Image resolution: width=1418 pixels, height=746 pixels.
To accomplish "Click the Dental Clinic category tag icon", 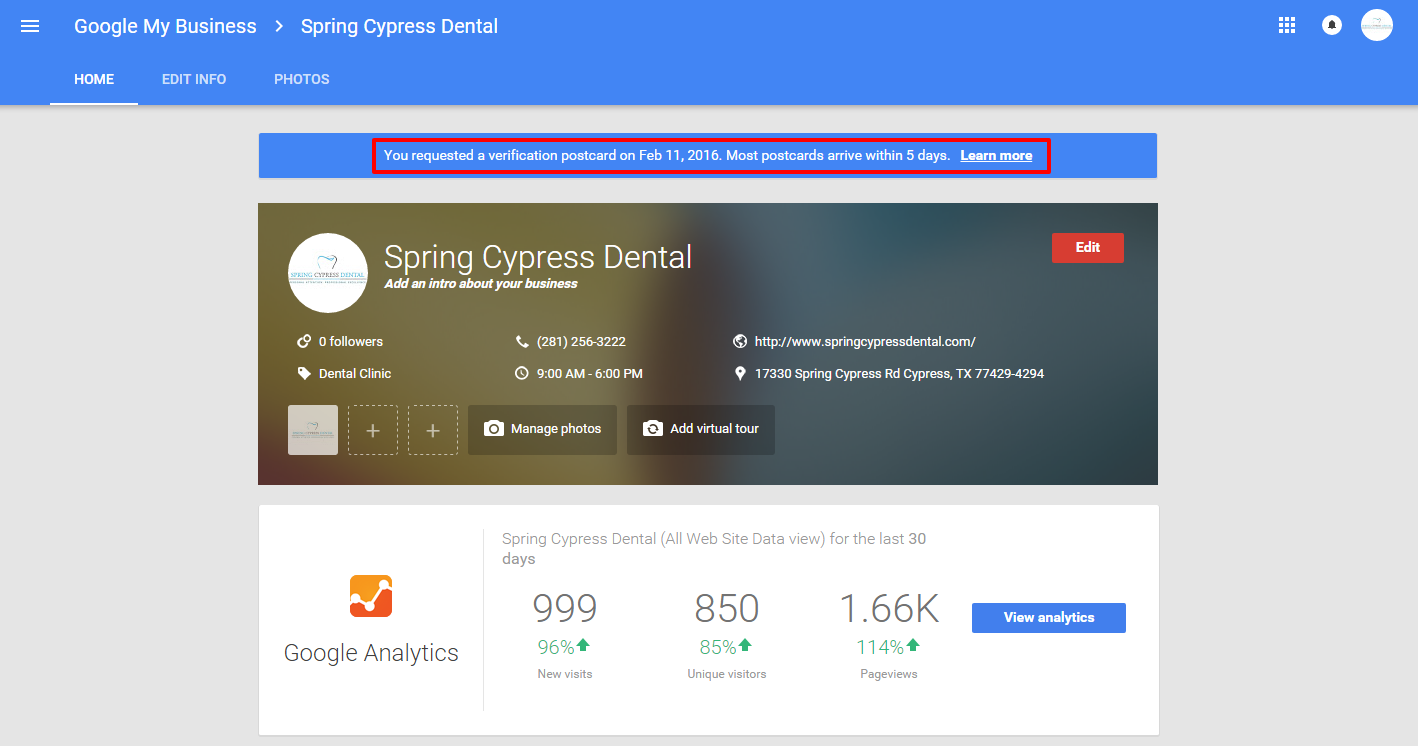I will 304,374.
